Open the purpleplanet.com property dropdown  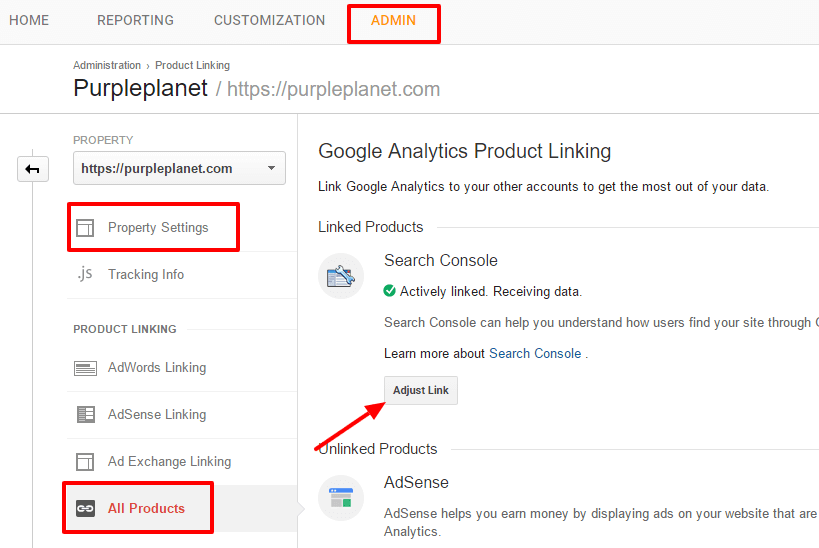179,168
